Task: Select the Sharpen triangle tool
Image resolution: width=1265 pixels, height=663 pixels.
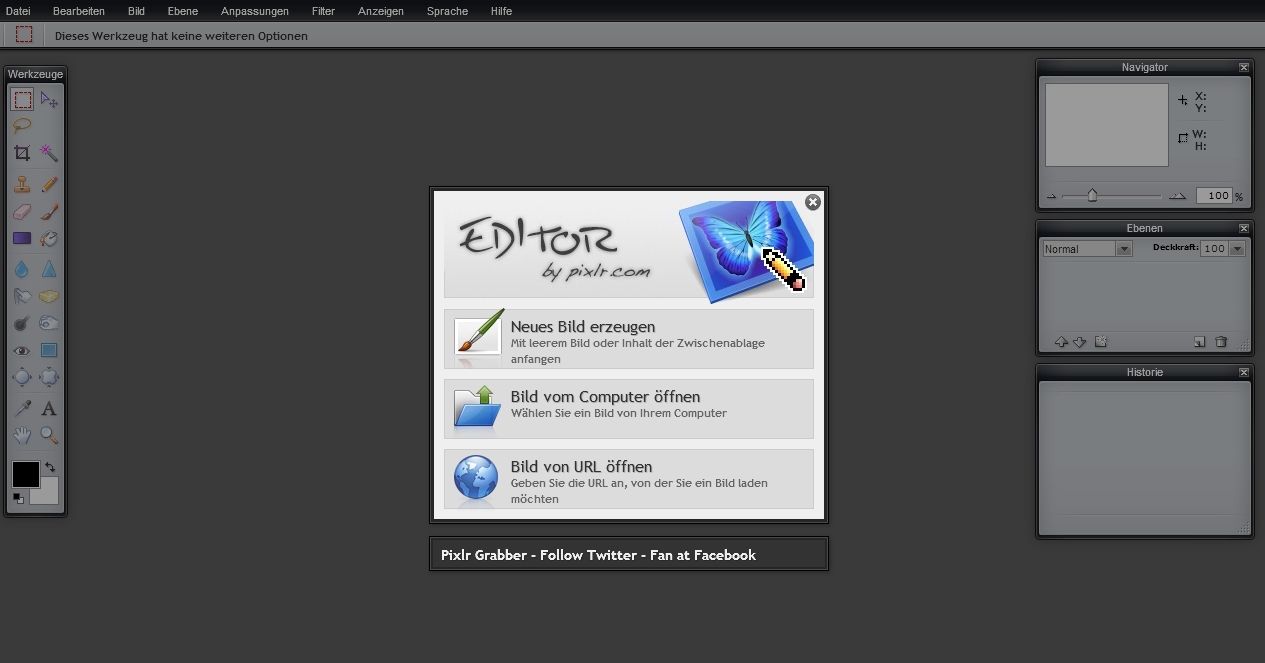Action: [x=49, y=269]
